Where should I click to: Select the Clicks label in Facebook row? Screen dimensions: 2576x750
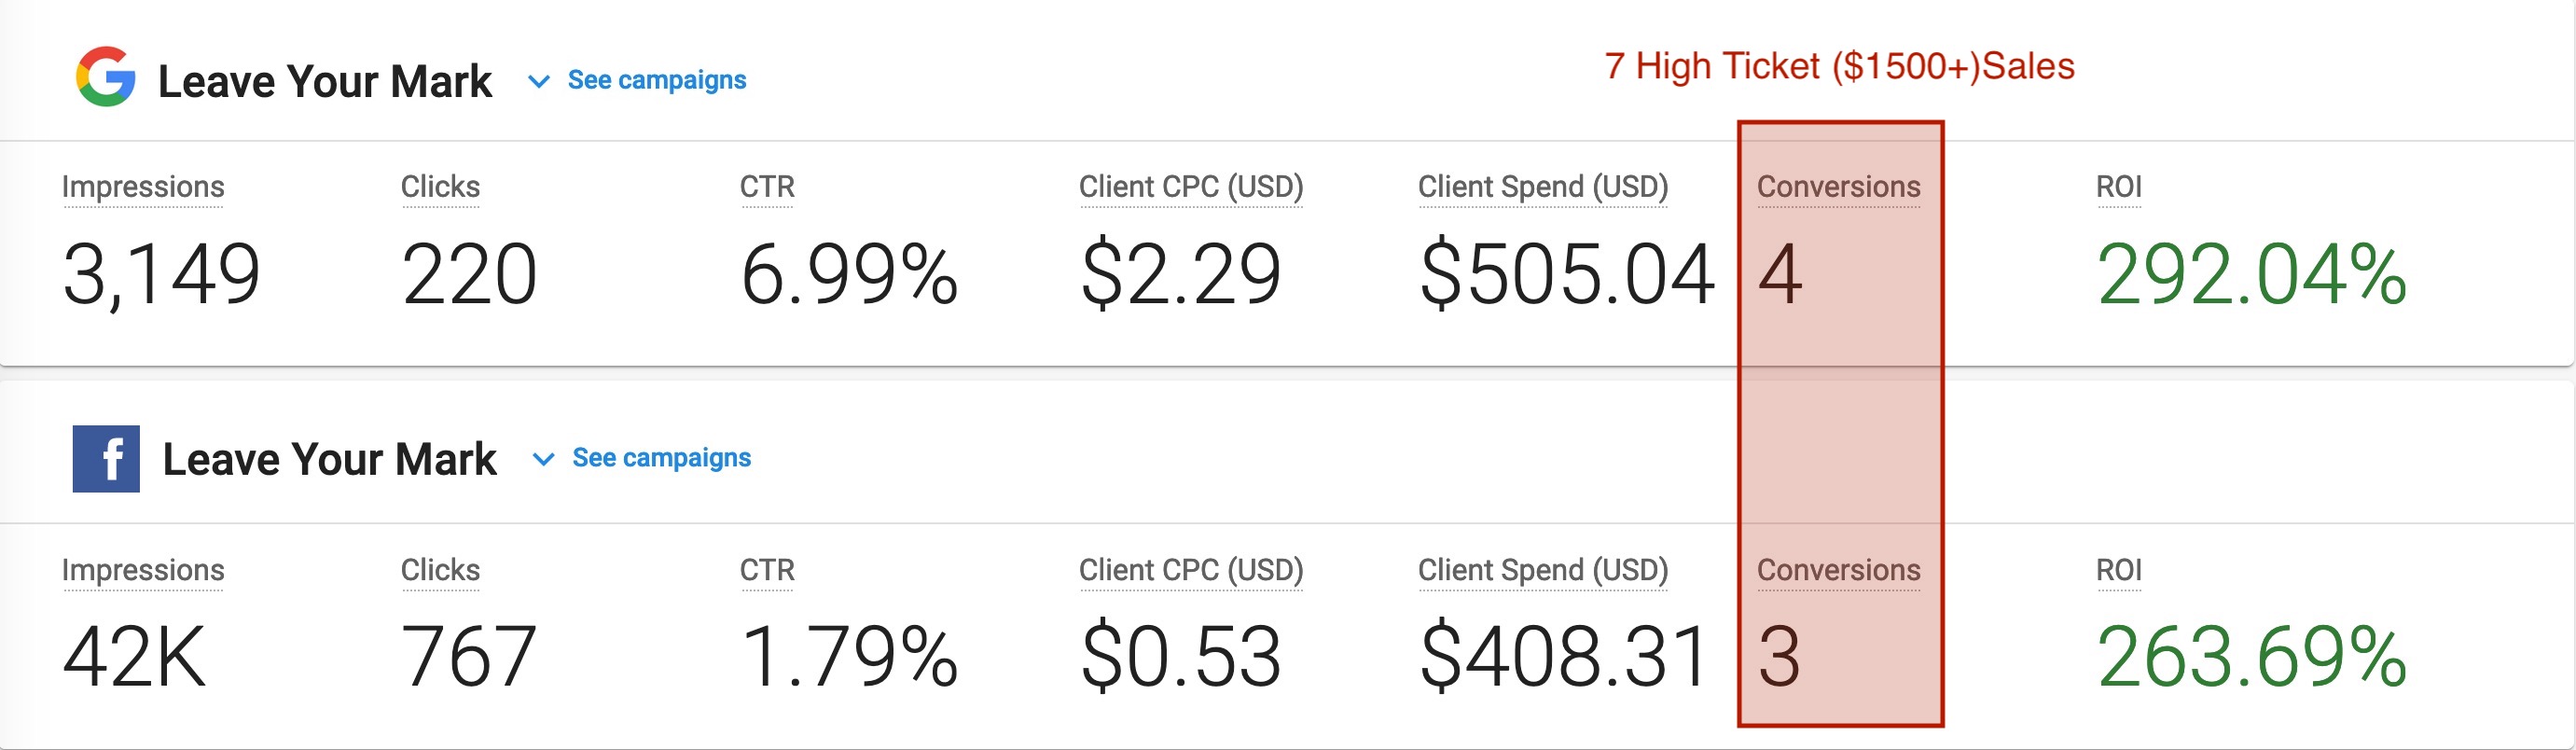(x=440, y=570)
